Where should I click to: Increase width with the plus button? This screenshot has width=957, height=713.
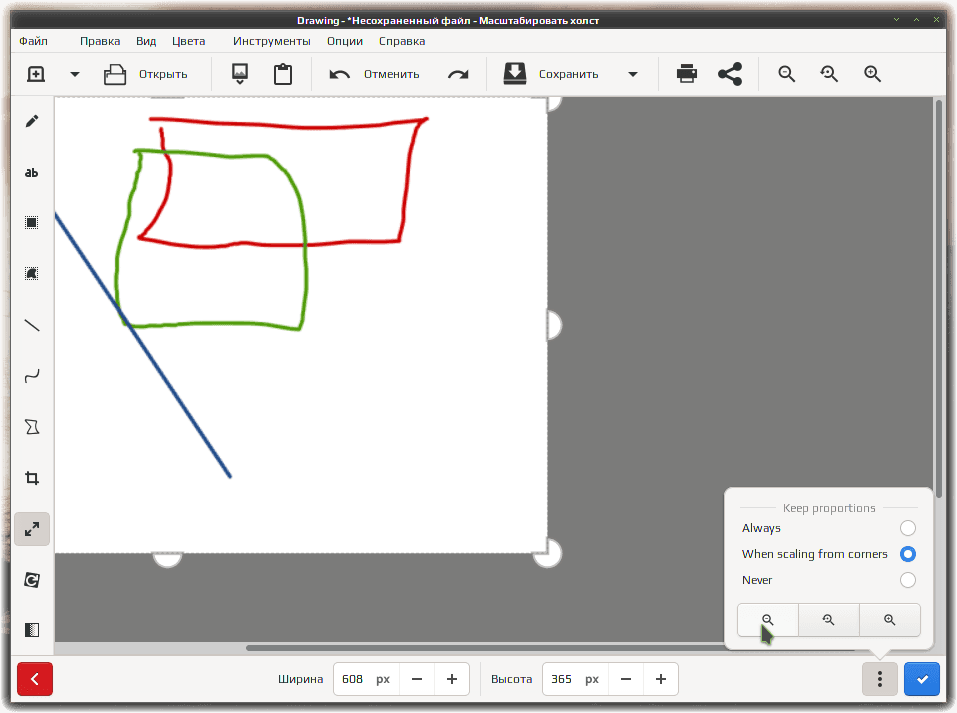pyautogui.click(x=452, y=679)
